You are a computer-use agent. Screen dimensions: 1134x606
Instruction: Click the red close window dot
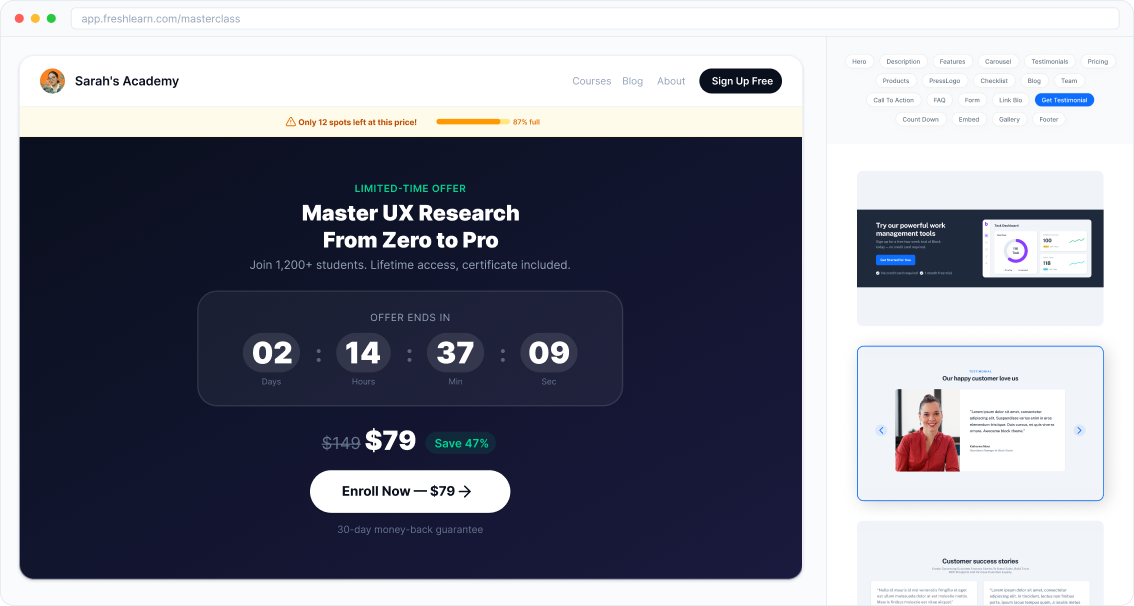(19, 19)
